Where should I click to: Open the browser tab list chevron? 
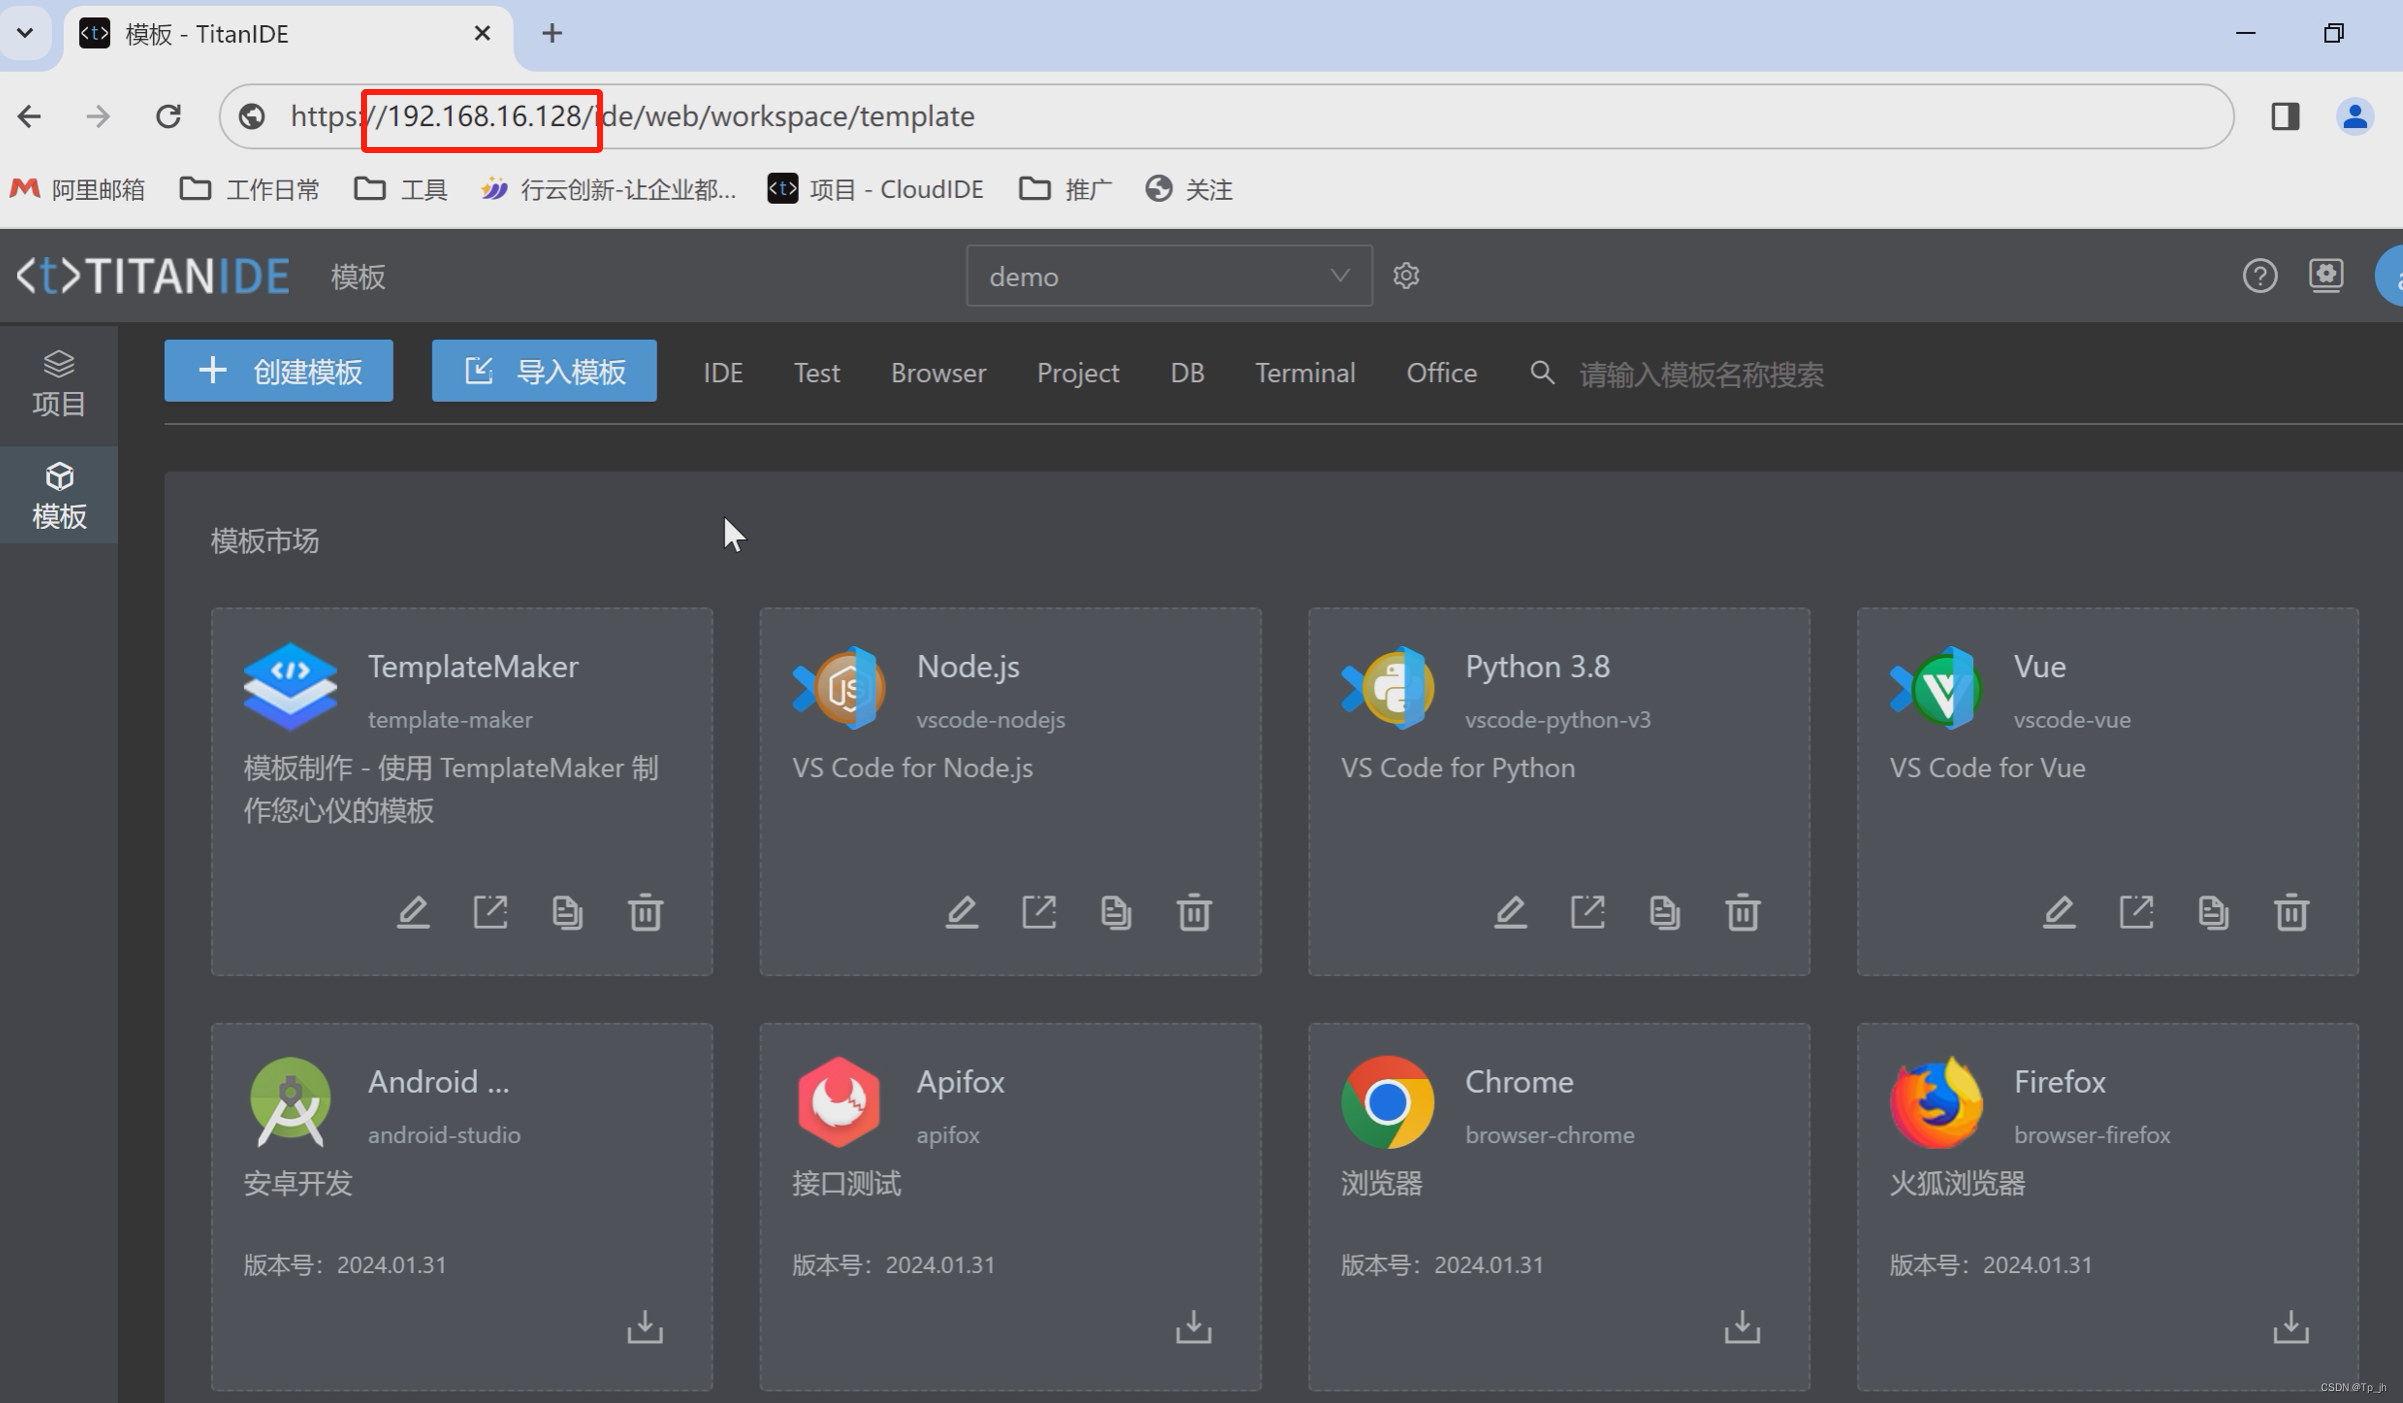click(x=25, y=33)
